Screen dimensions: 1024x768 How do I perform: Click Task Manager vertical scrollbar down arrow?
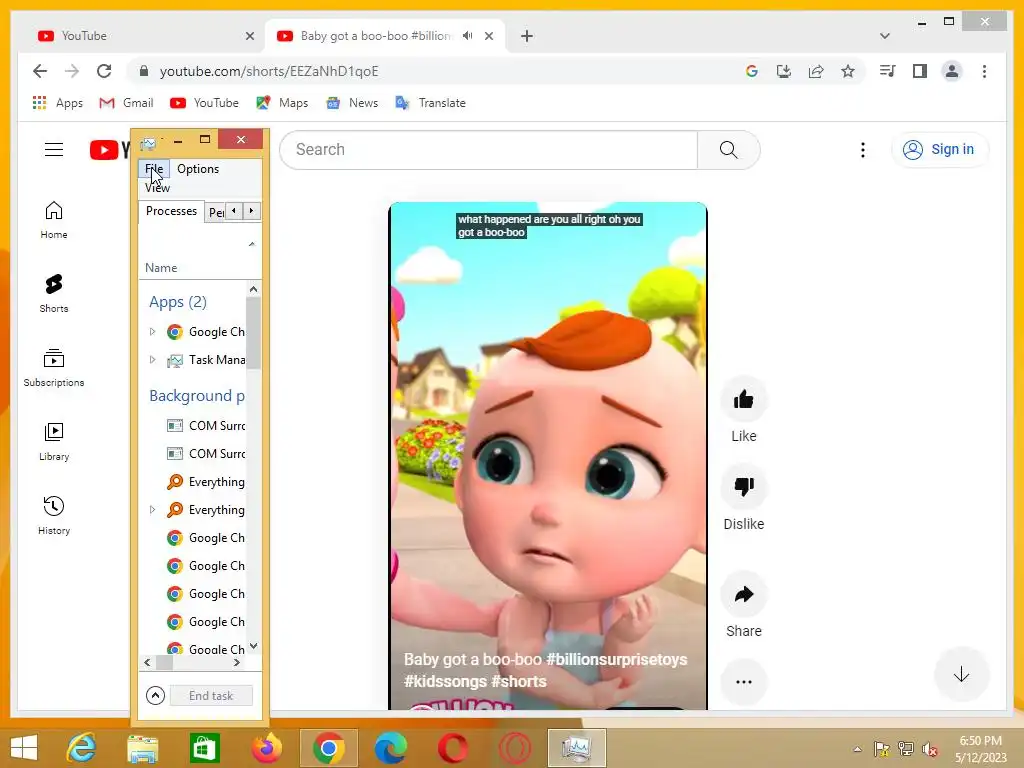point(253,646)
